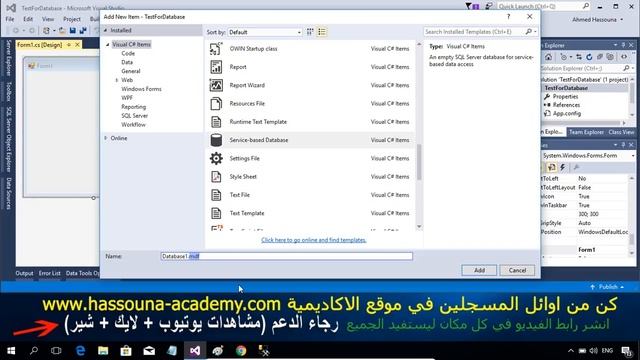Open the Mail app from taskbar
640x360 pixels.
click(x=149, y=351)
